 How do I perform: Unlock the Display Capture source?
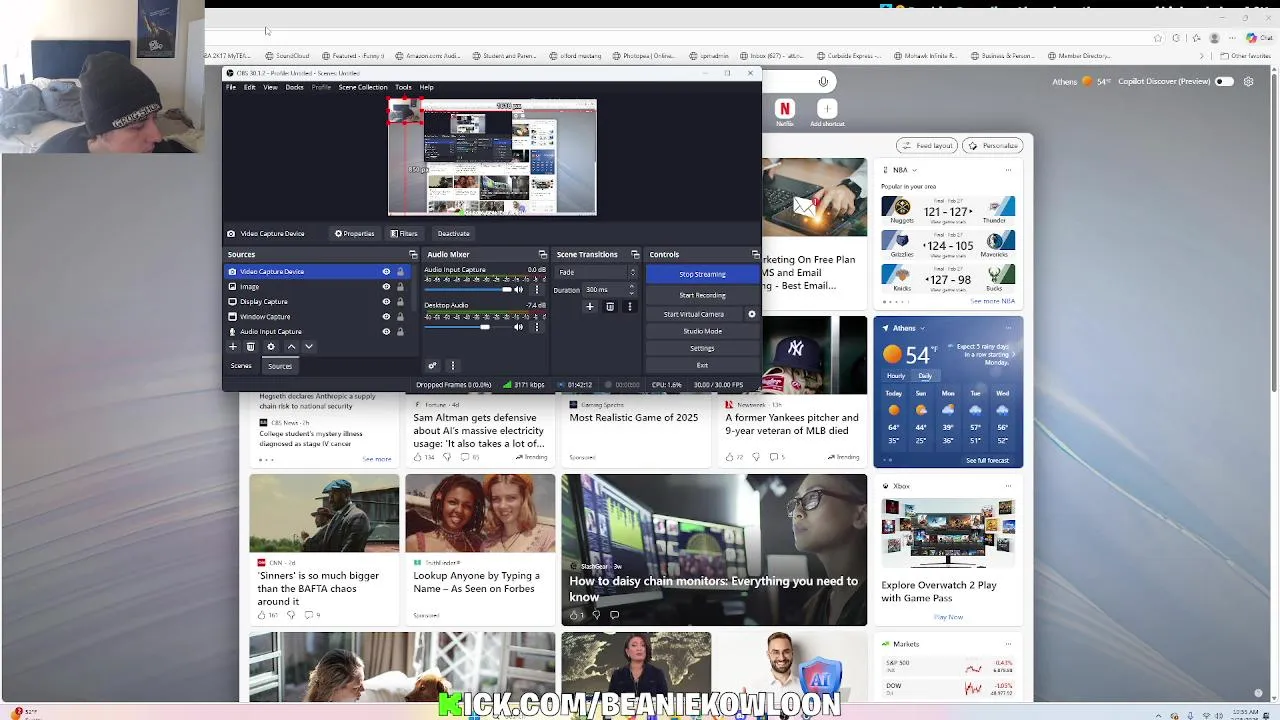tap(400, 302)
